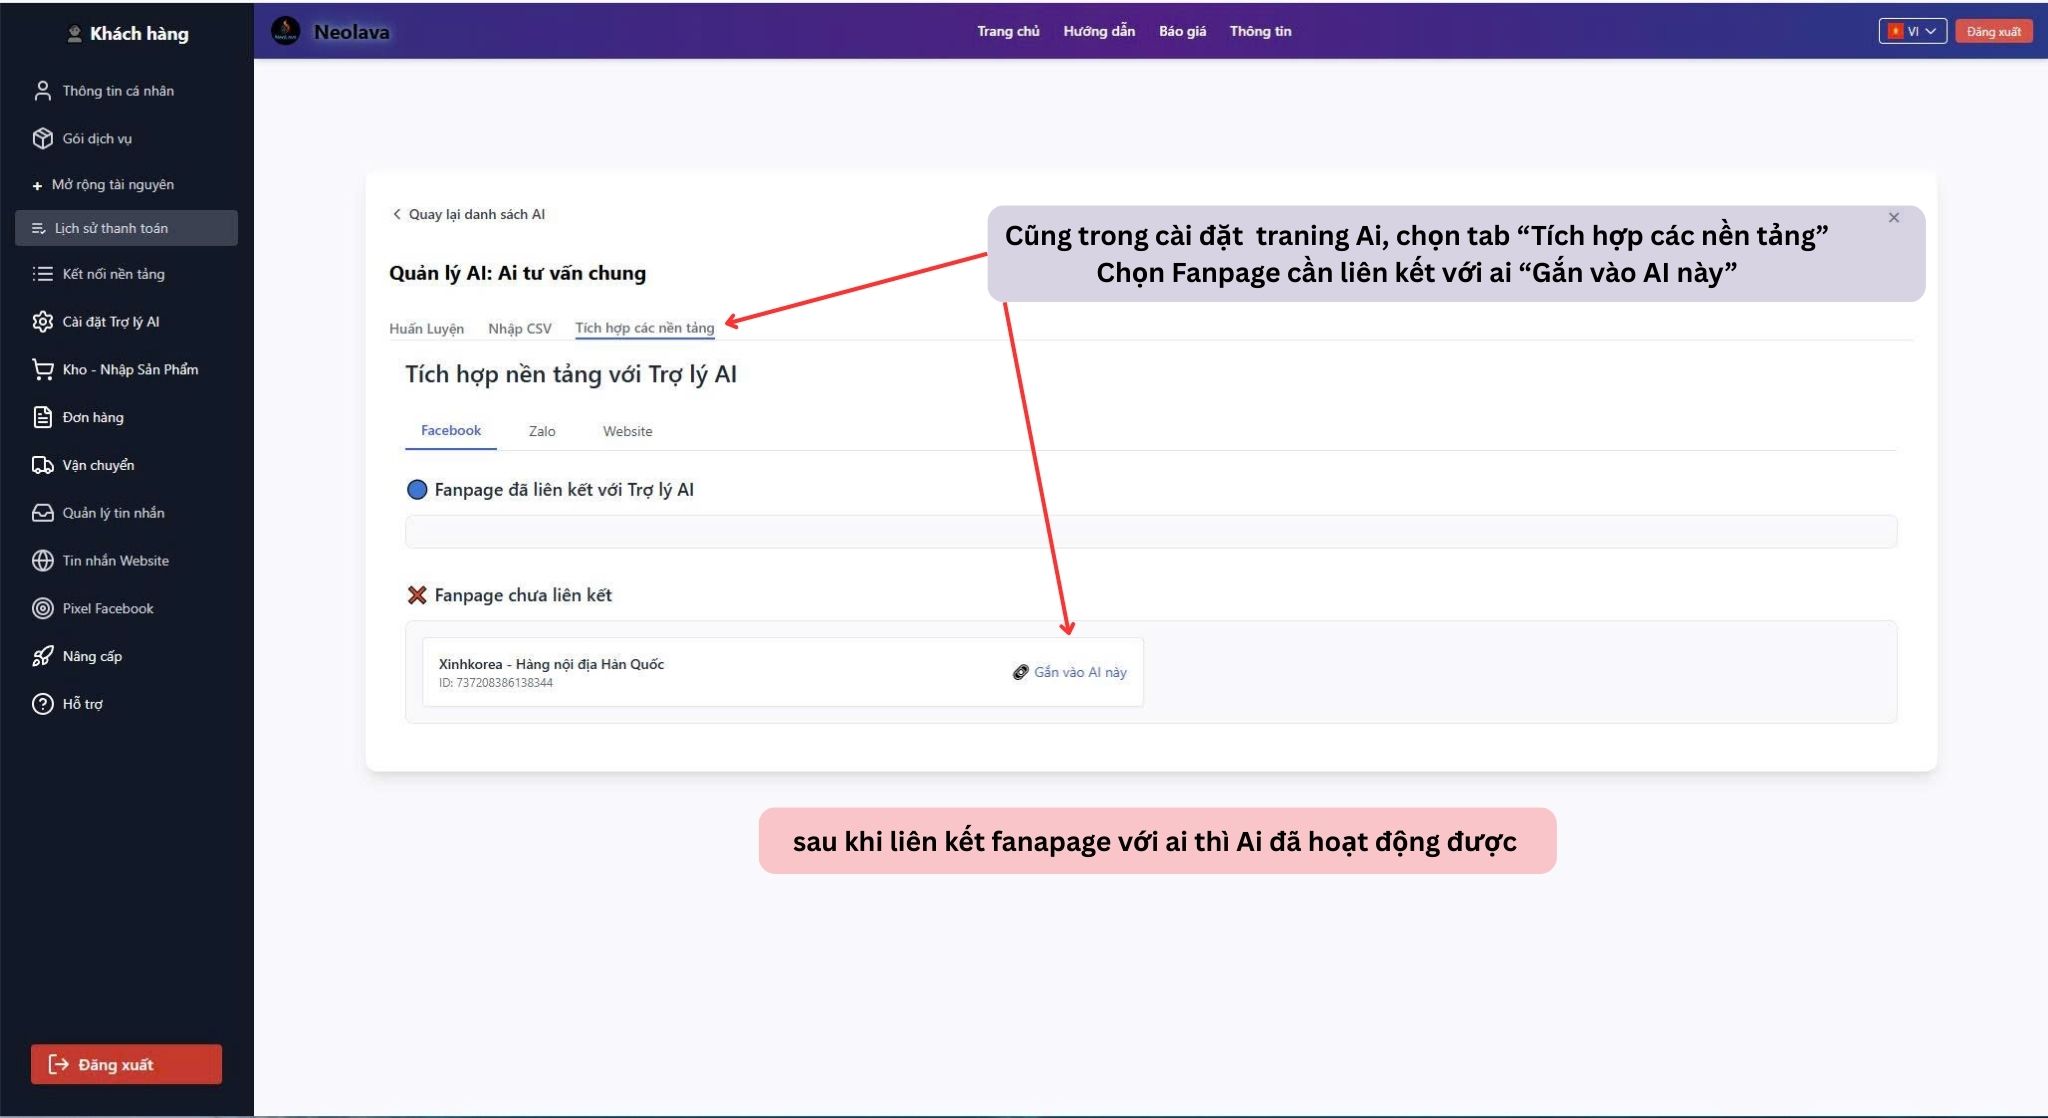
Task: Open the Thông tin cá nhân profile icon
Action: (x=41, y=90)
